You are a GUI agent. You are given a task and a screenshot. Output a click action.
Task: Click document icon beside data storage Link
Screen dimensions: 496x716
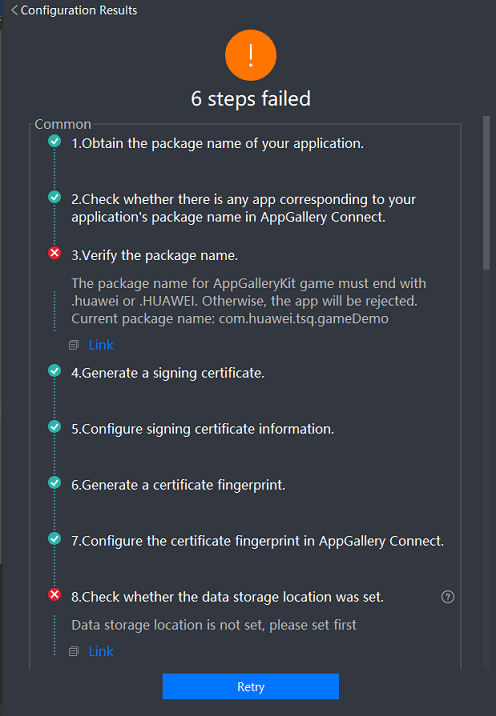pyautogui.click(x=74, y=652)
